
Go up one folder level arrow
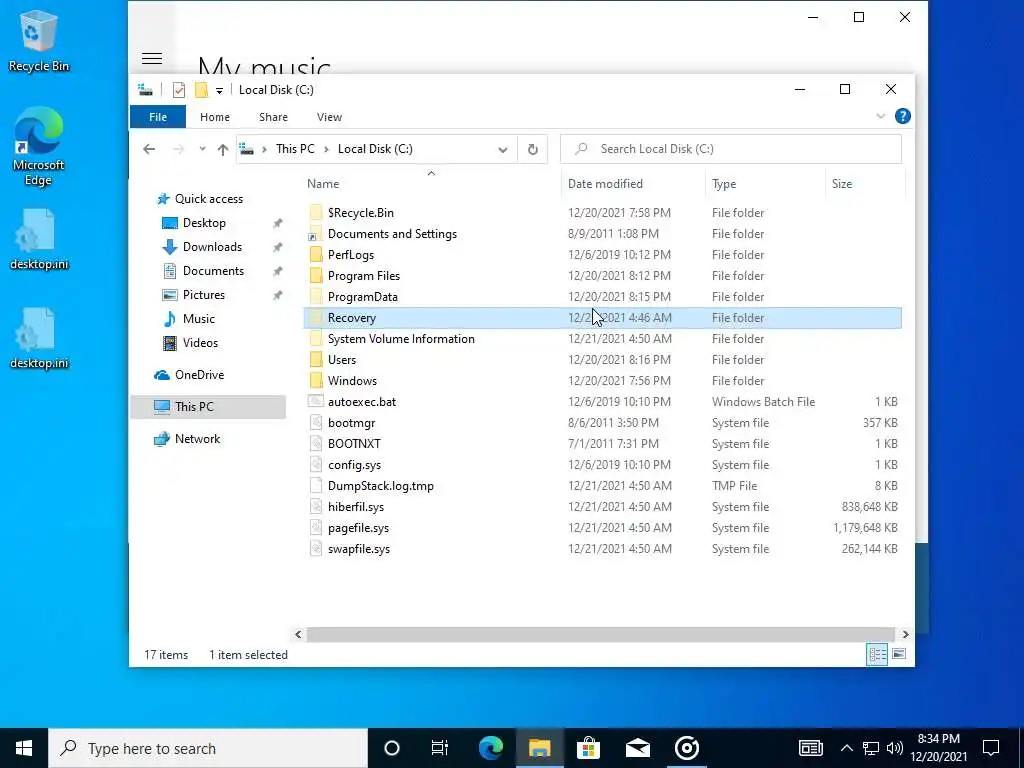pos(223,150)
